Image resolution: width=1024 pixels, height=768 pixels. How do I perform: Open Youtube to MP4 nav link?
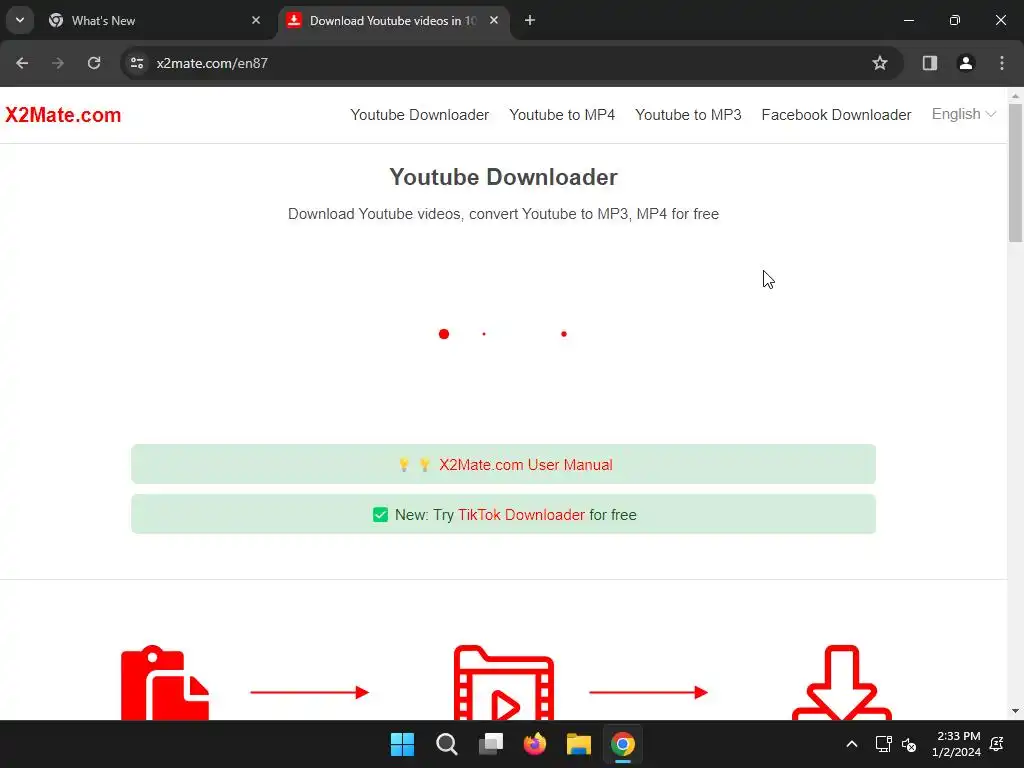(x=562, y=115)
